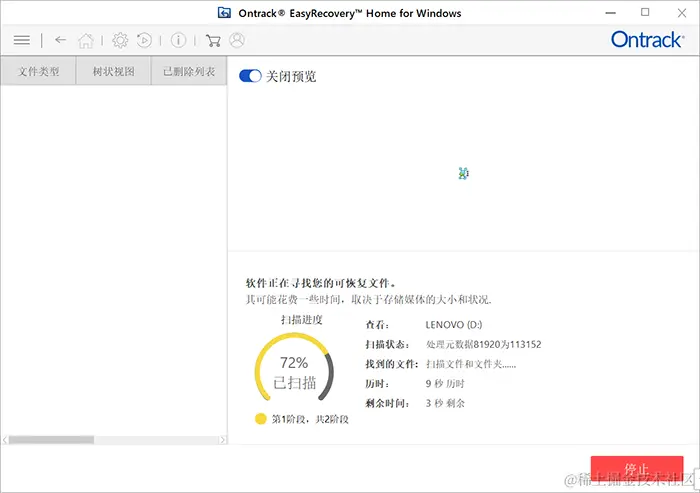700x493 pixels.
Task: Click the remaining time 3 秒 剩余
Action: pyautogui.click(x=445, y=403)
